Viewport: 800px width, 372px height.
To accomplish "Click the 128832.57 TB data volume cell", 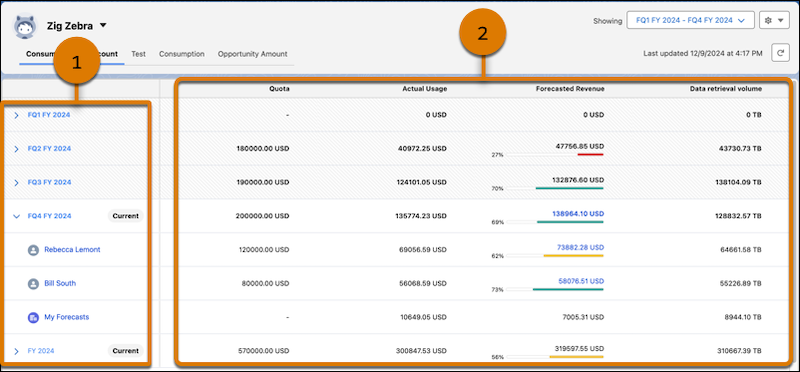I will [737, 216].
